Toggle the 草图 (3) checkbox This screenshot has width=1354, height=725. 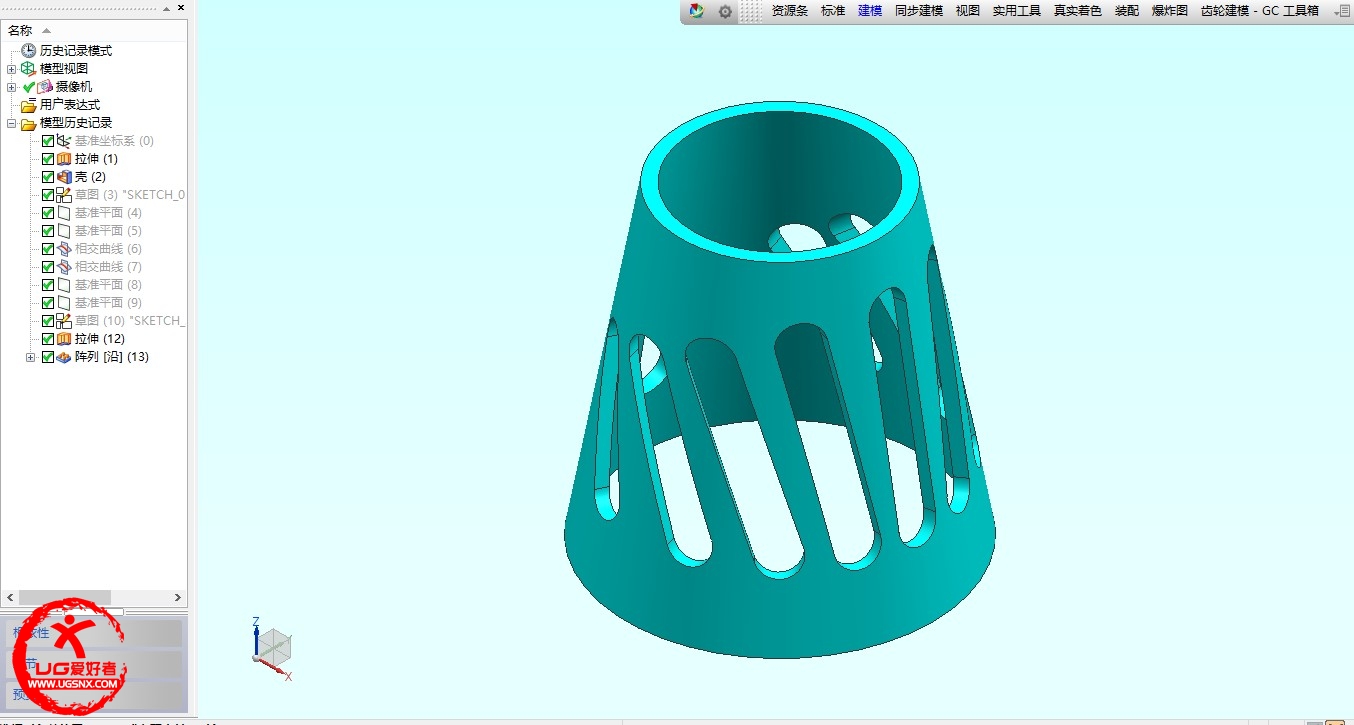point(48,195)
